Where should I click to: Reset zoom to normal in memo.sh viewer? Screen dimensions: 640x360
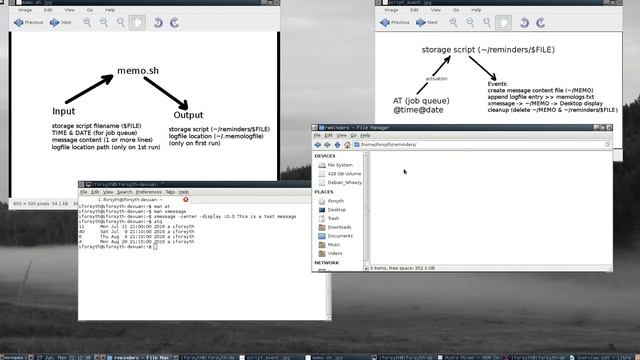point(120,22)
